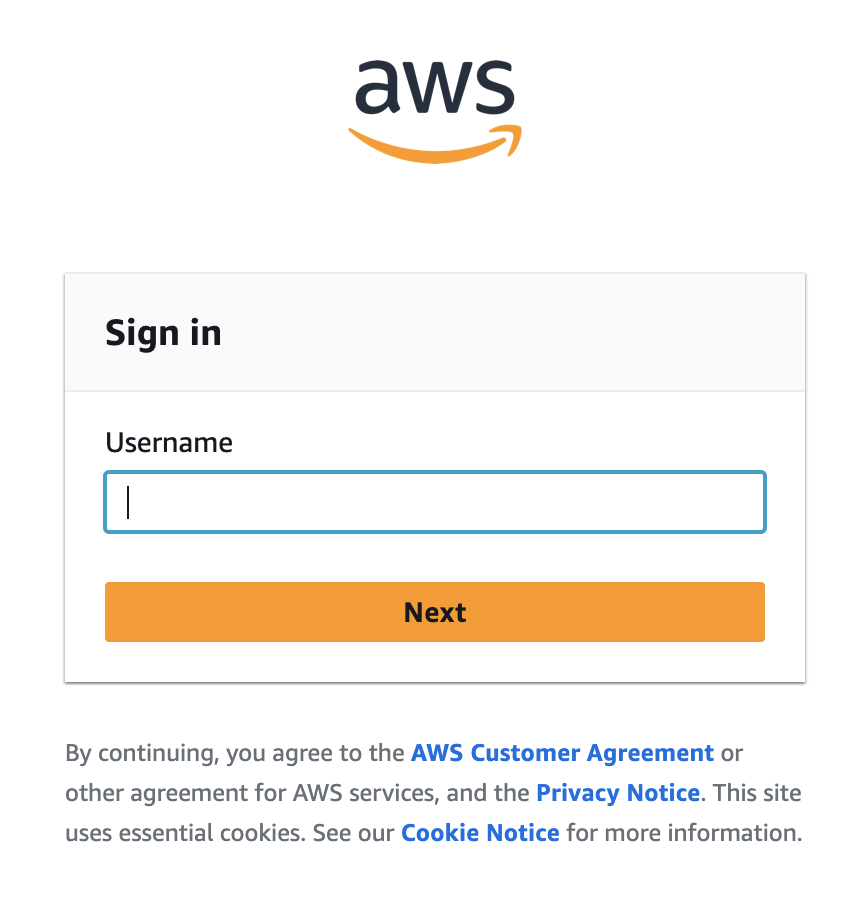Click the 'Sign in' heading
862x908 pixels.
163,333
